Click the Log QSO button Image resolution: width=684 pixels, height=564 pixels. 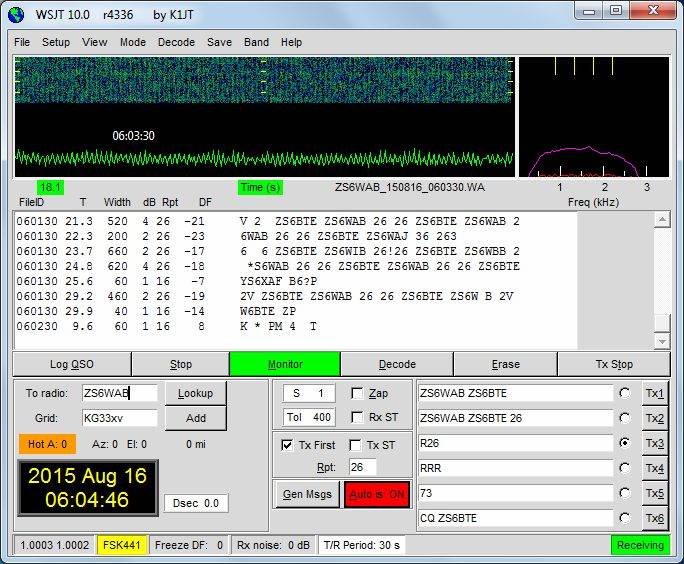click(72, 364)
